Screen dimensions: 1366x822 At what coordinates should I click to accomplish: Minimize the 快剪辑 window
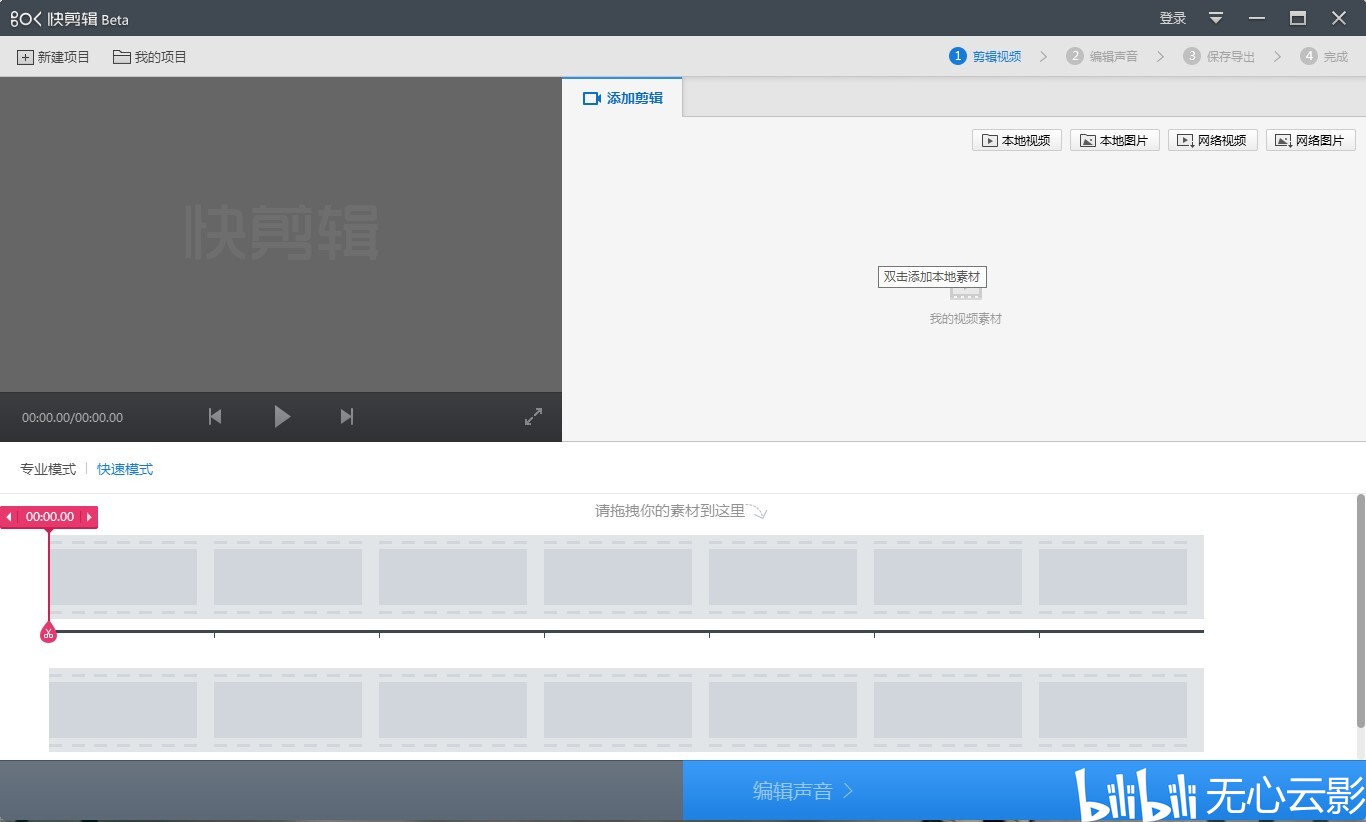[1256, 18]
